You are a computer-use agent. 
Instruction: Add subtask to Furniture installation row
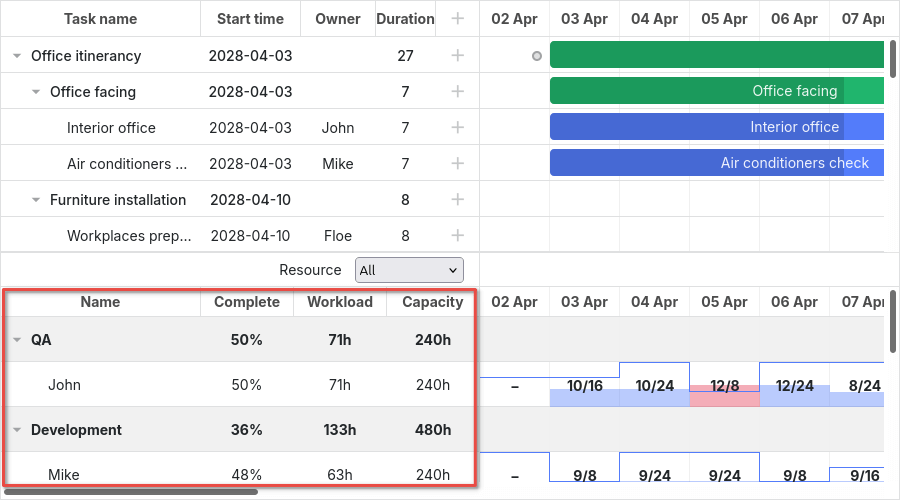point(457,200)
